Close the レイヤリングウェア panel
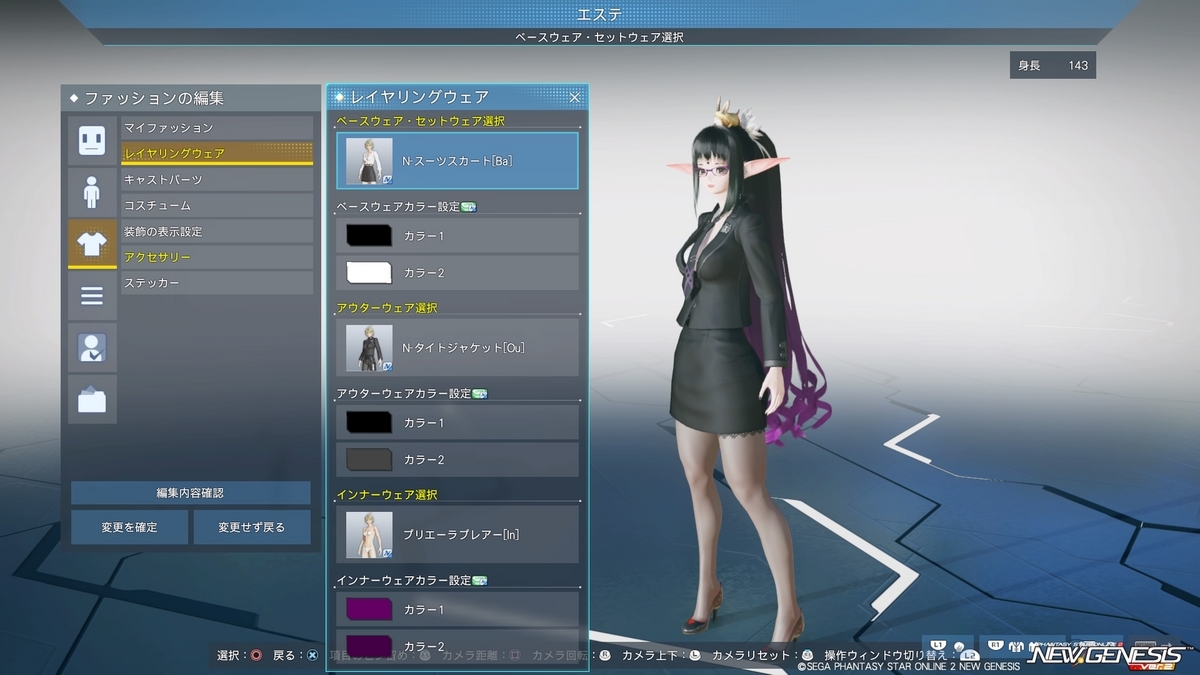 [575, 97]
